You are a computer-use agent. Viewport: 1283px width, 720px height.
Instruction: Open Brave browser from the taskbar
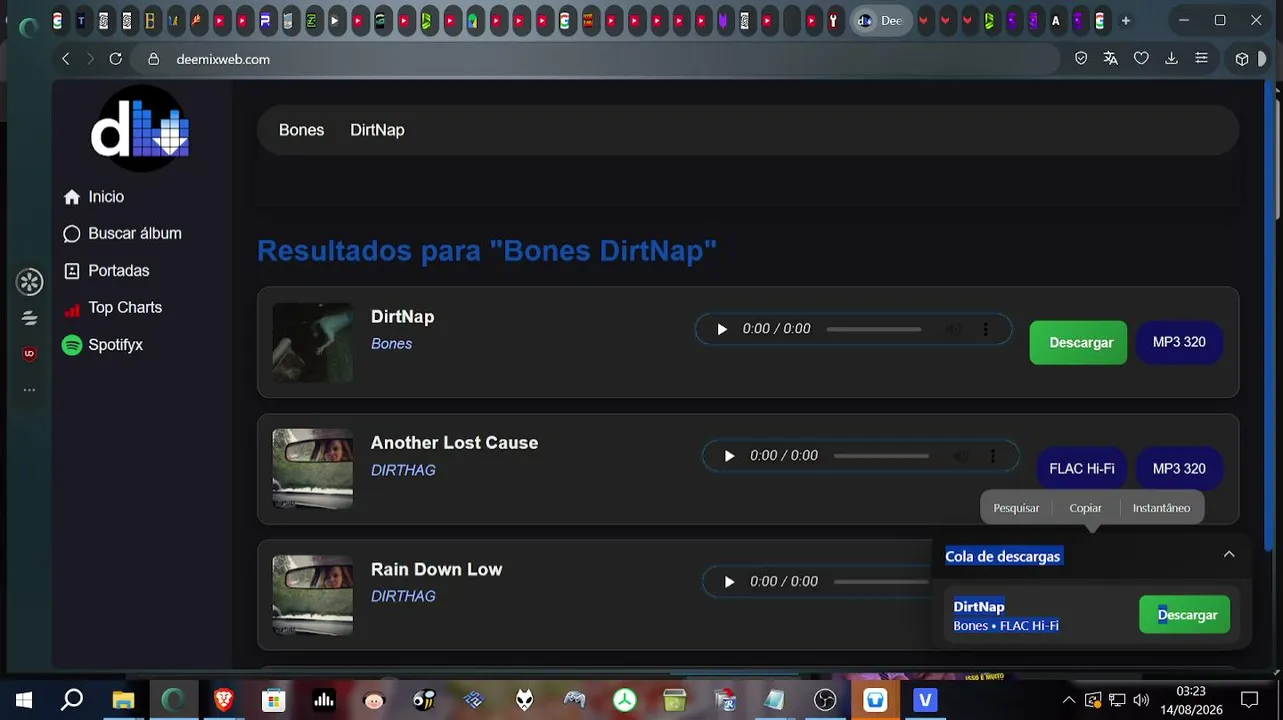tap(224, 700)
